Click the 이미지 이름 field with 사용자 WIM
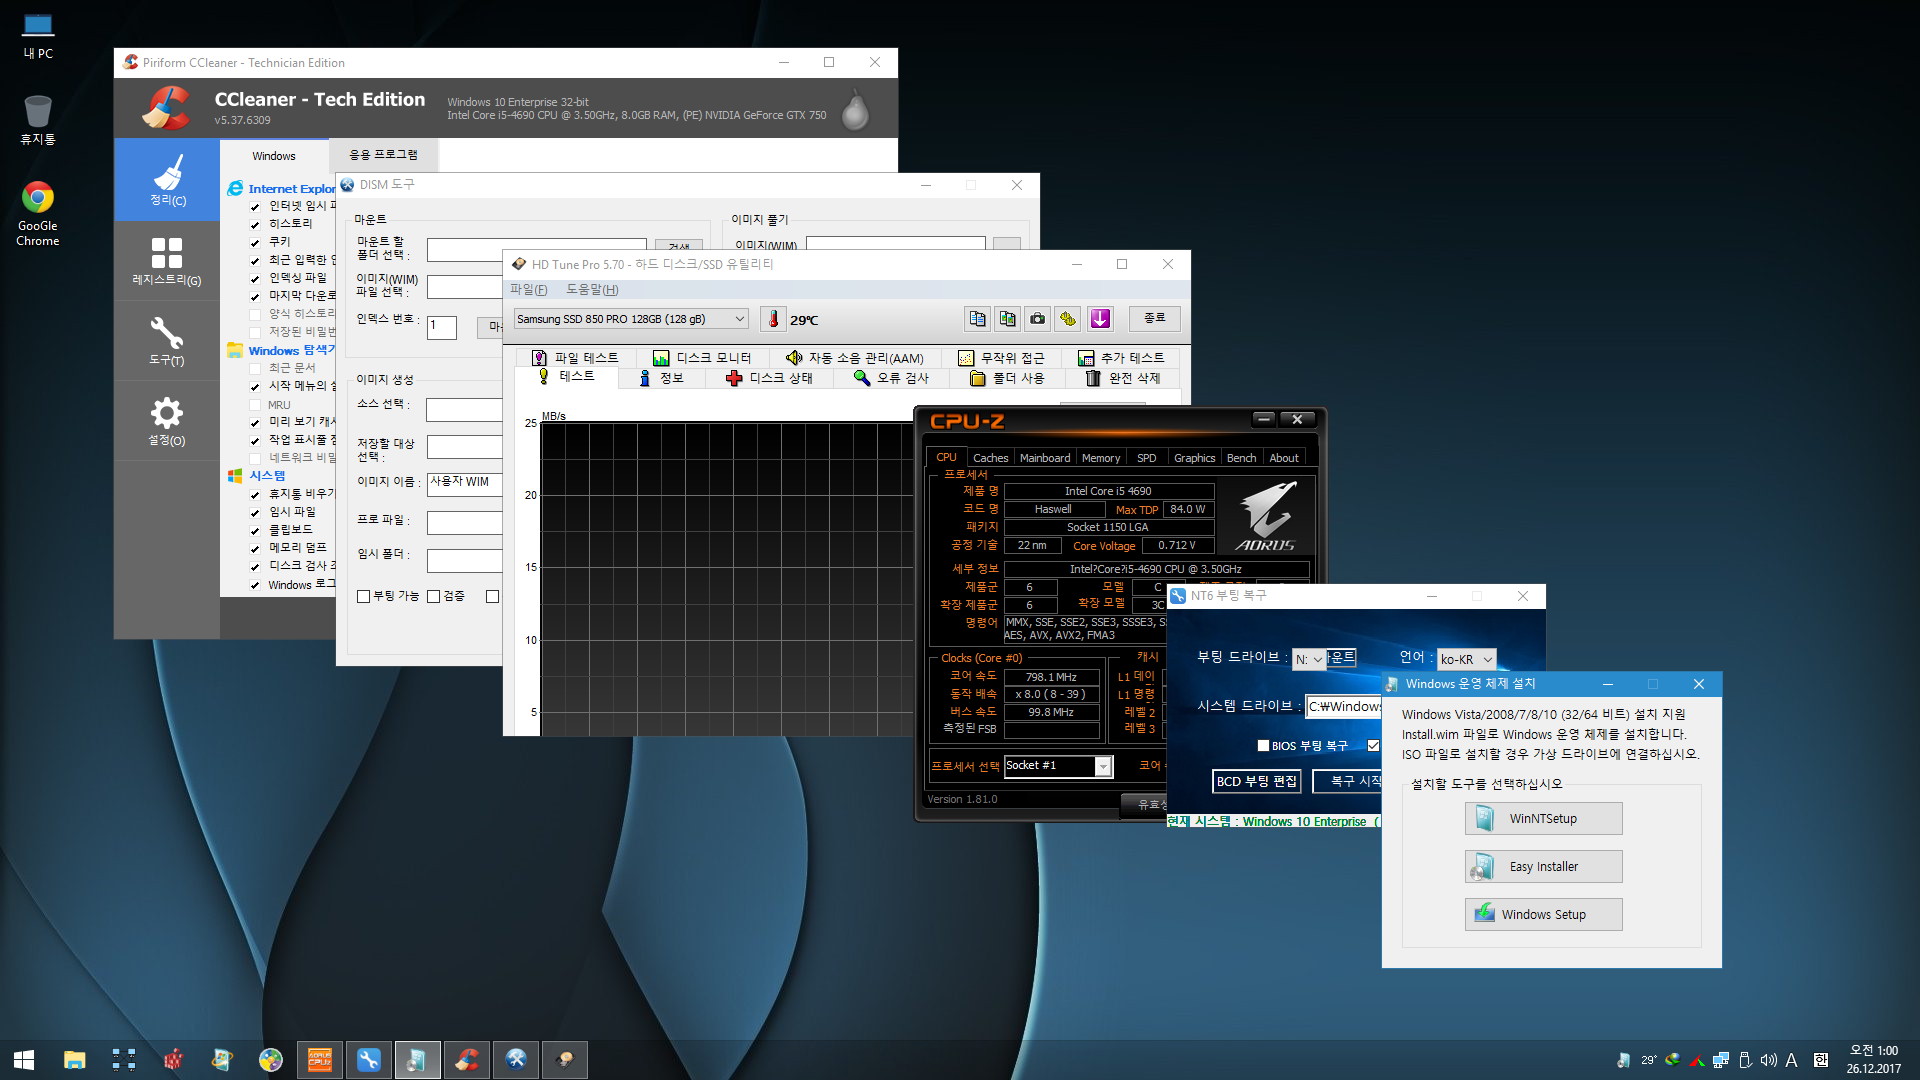This screenshot has width=1920, height=1080. click(x=465, y=484)
